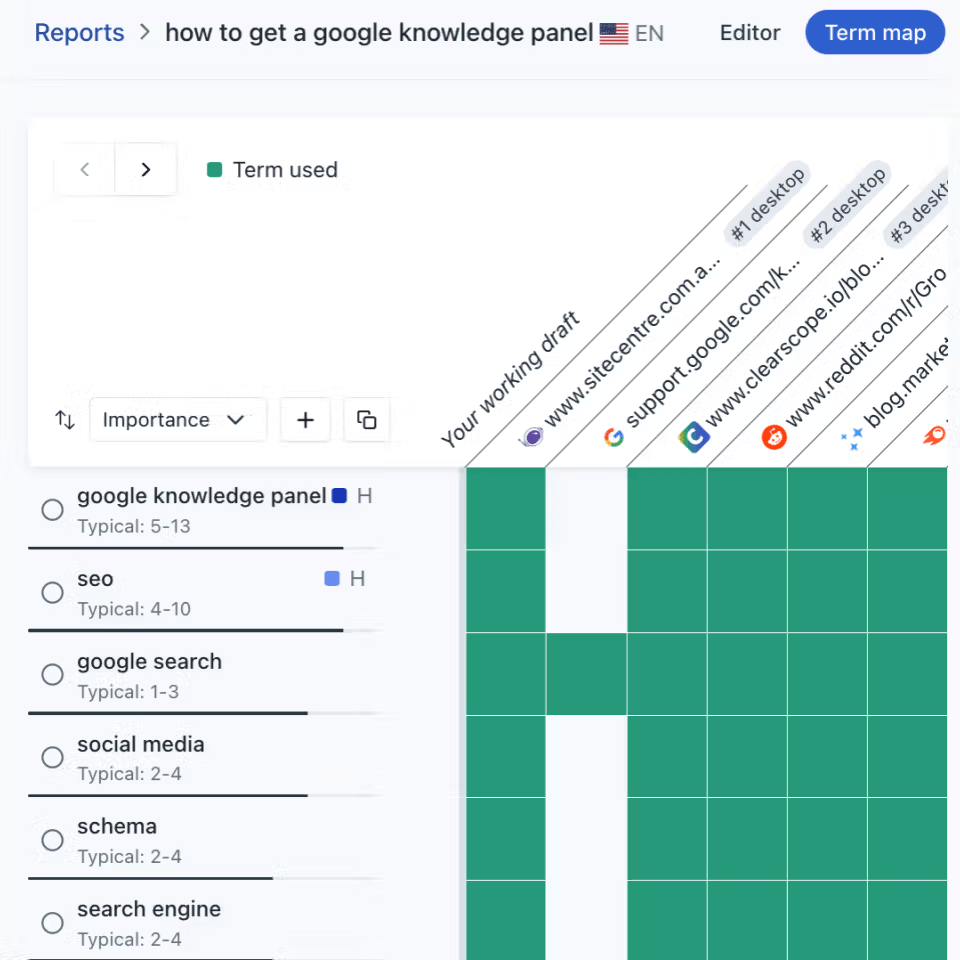
Task: Go to previous page arrow
Action: click(85, 170)
